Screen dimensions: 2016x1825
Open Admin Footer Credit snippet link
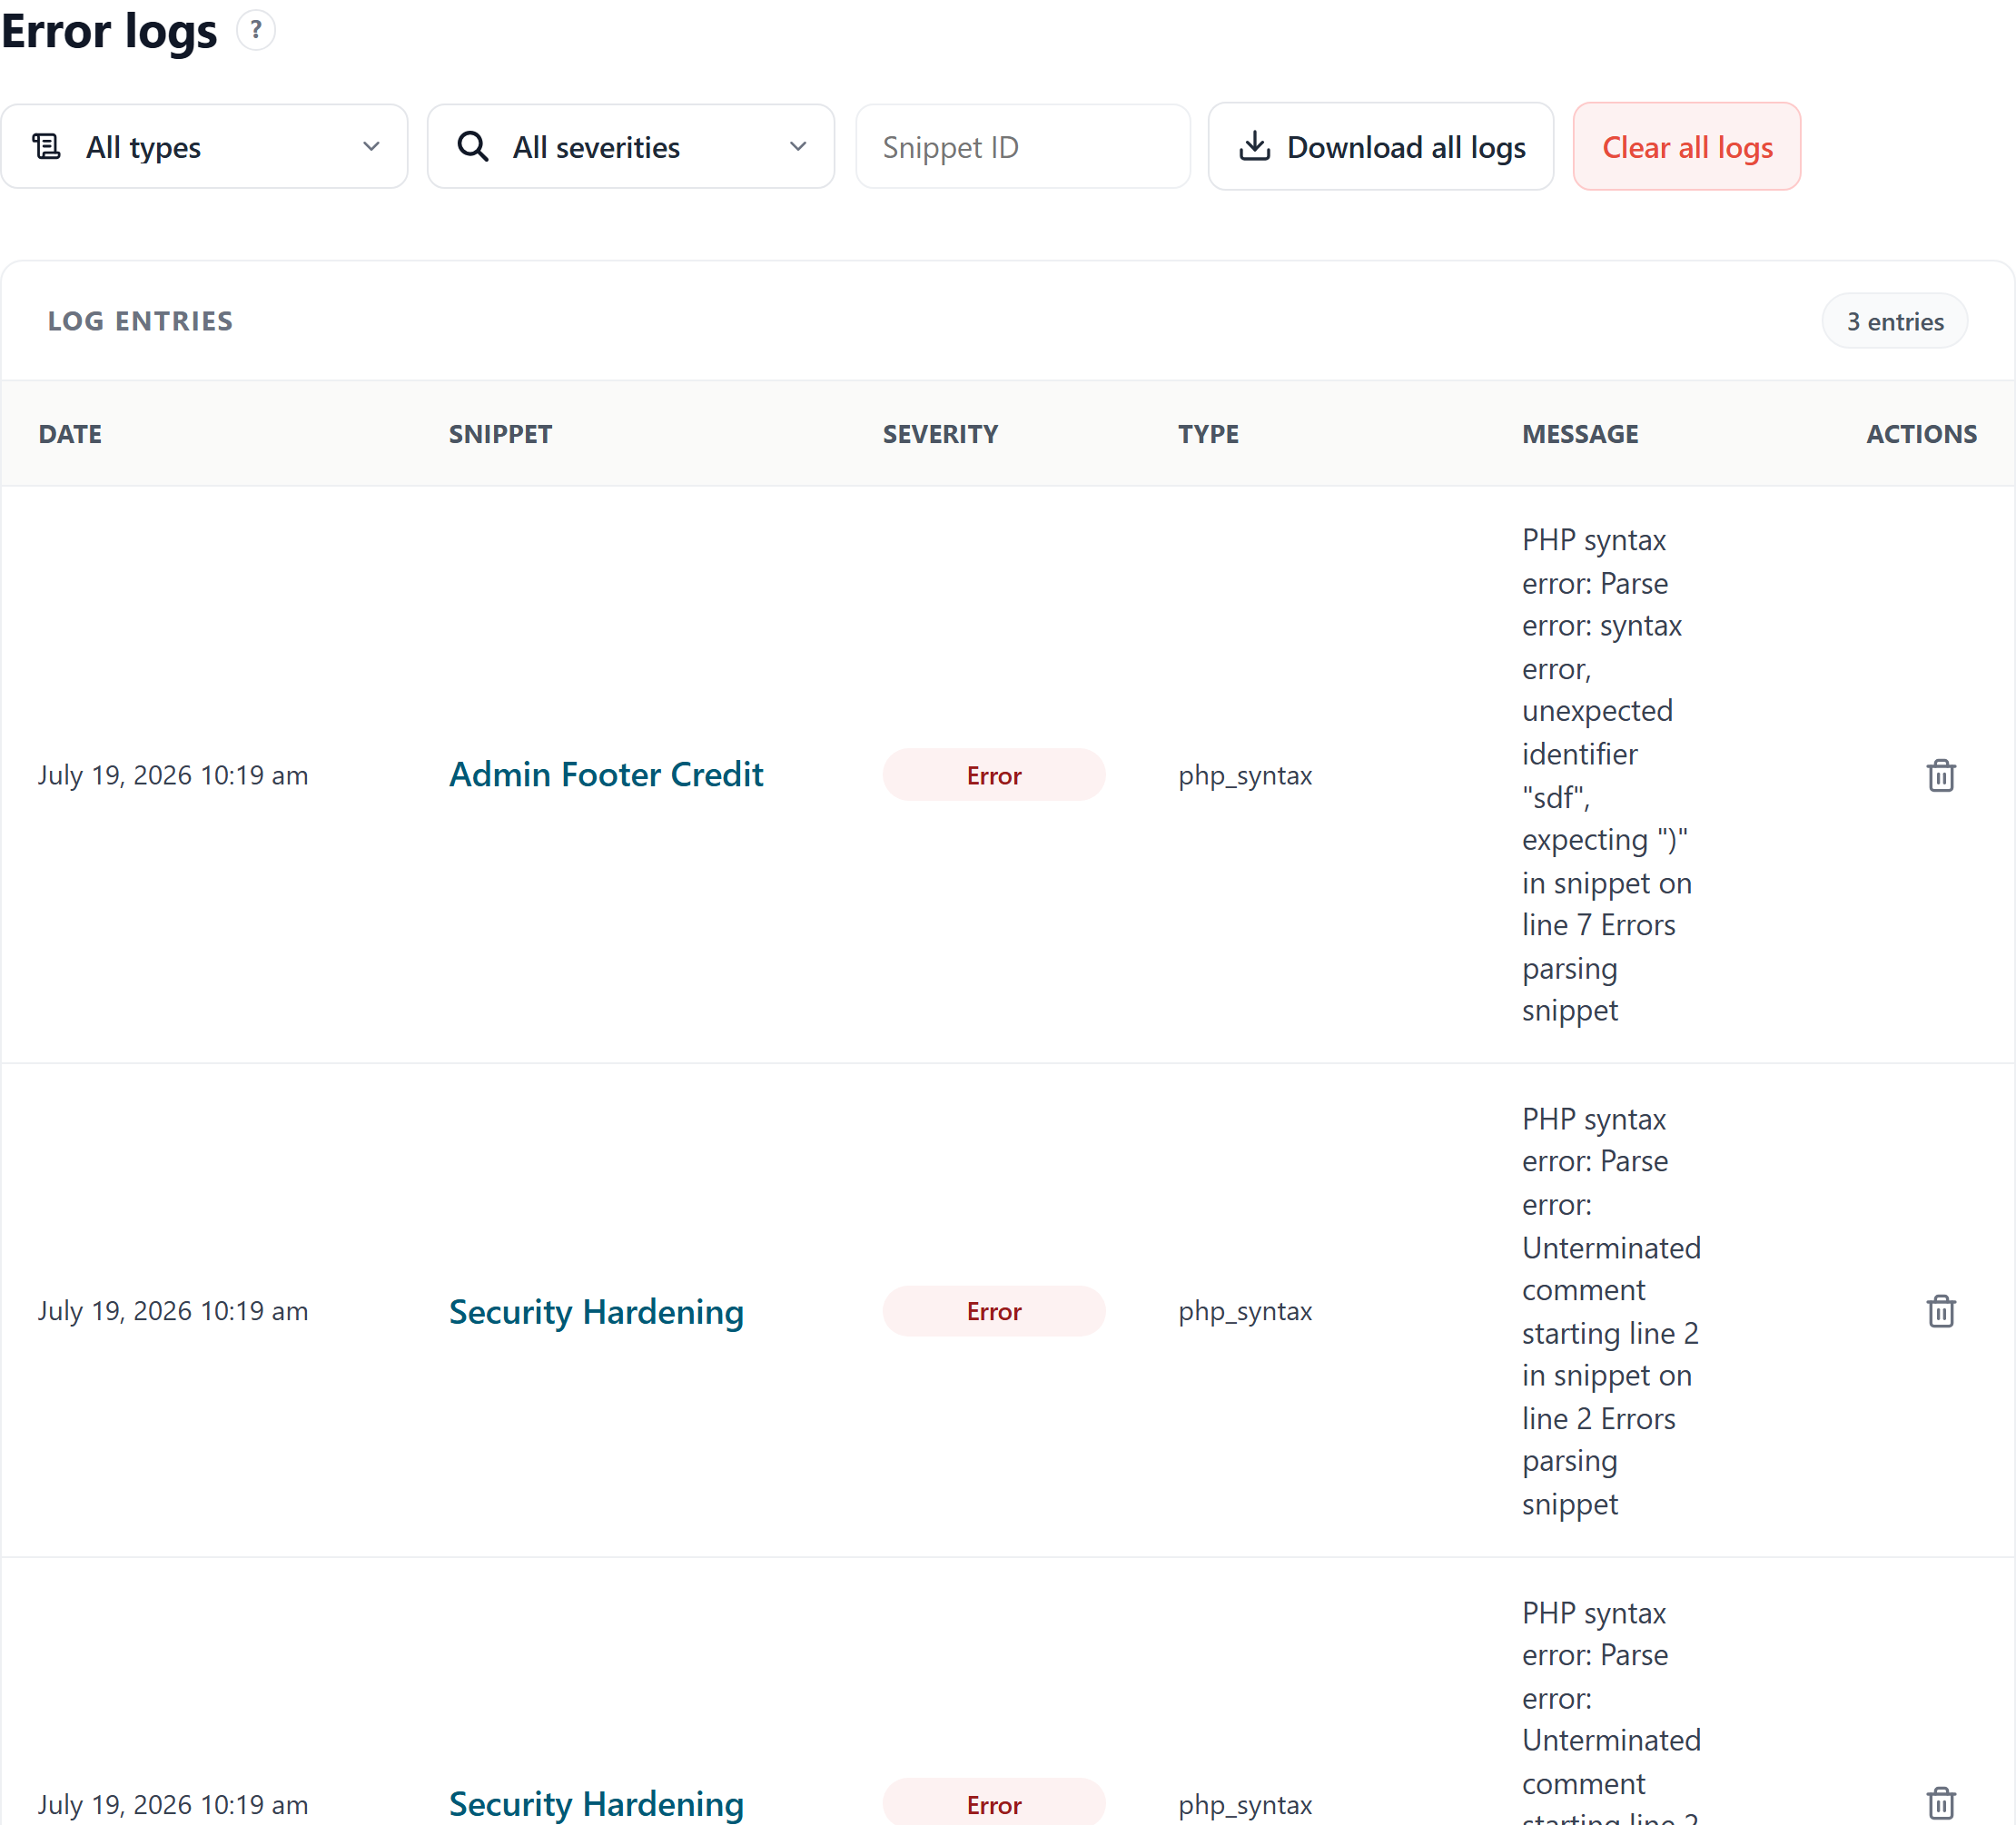click(606, 775)
